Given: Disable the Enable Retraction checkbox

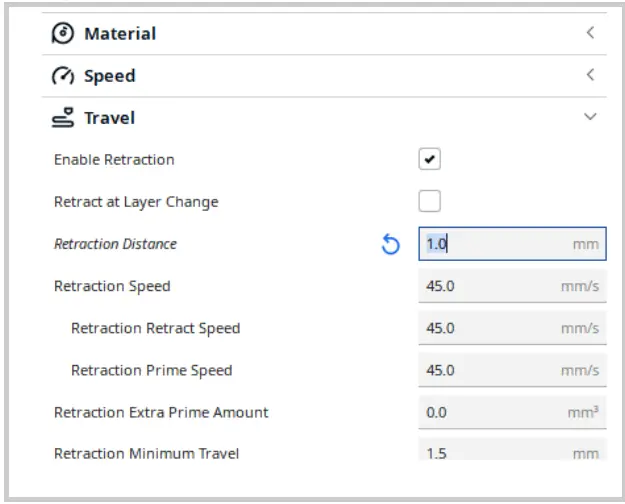Looking at the screenshot, I should [429, 160].
